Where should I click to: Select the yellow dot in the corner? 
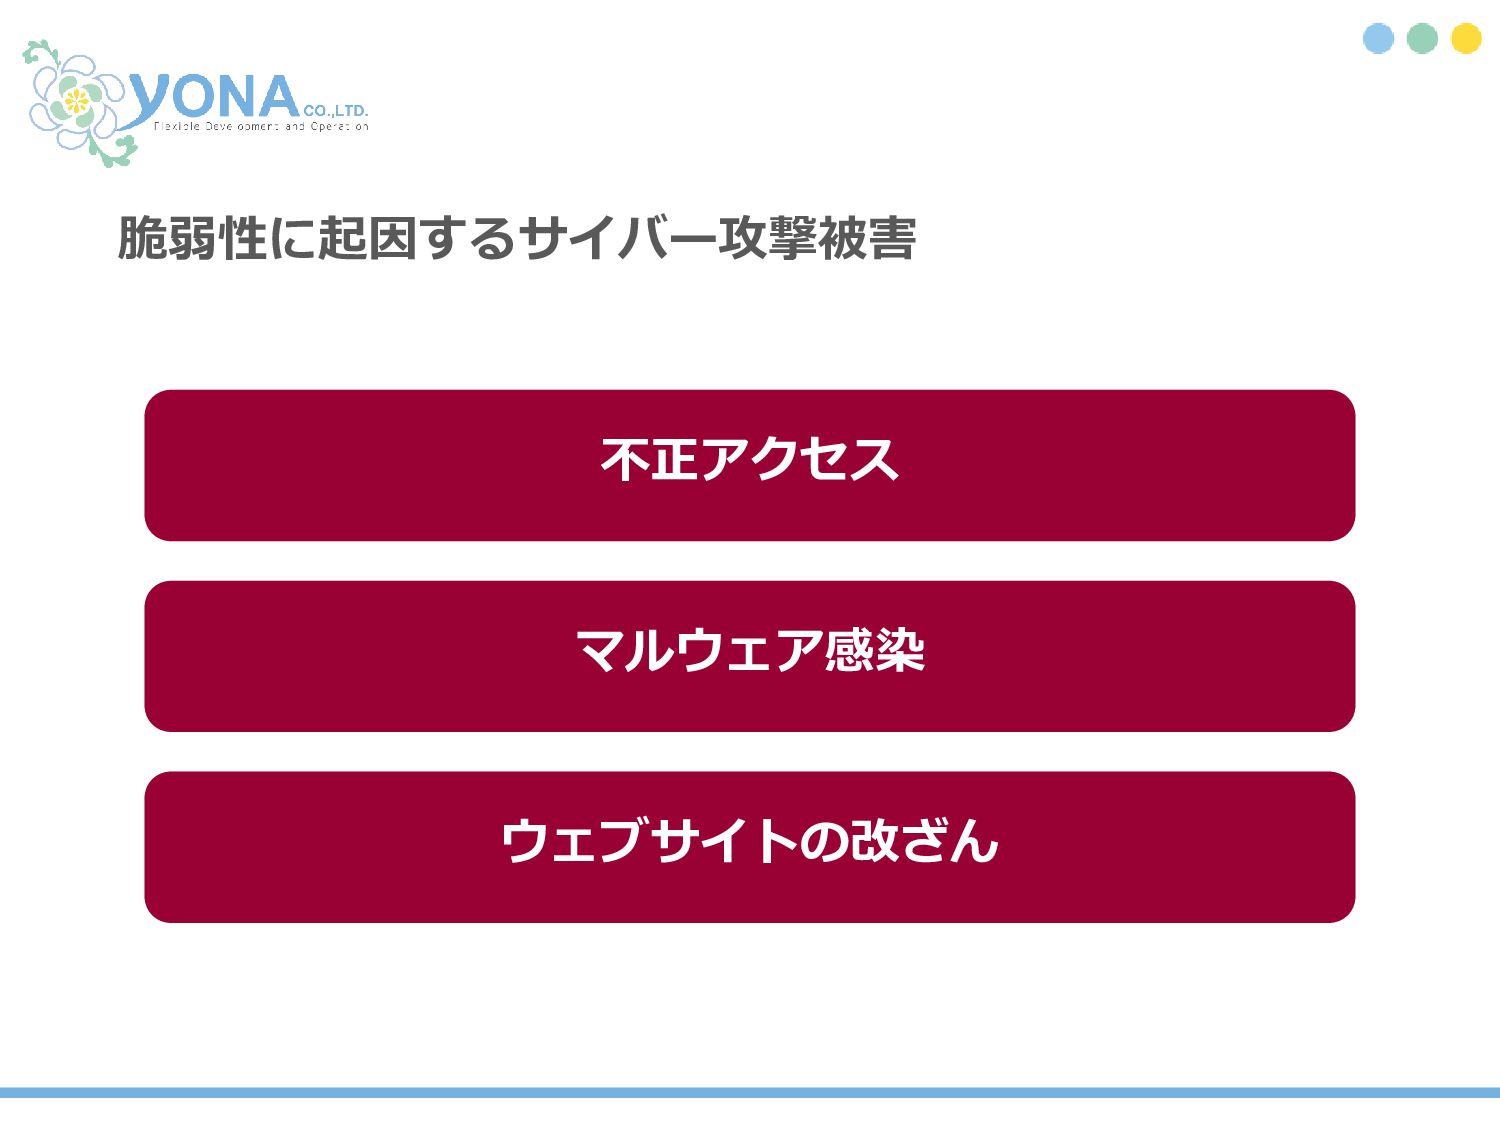coord(1466,38)
